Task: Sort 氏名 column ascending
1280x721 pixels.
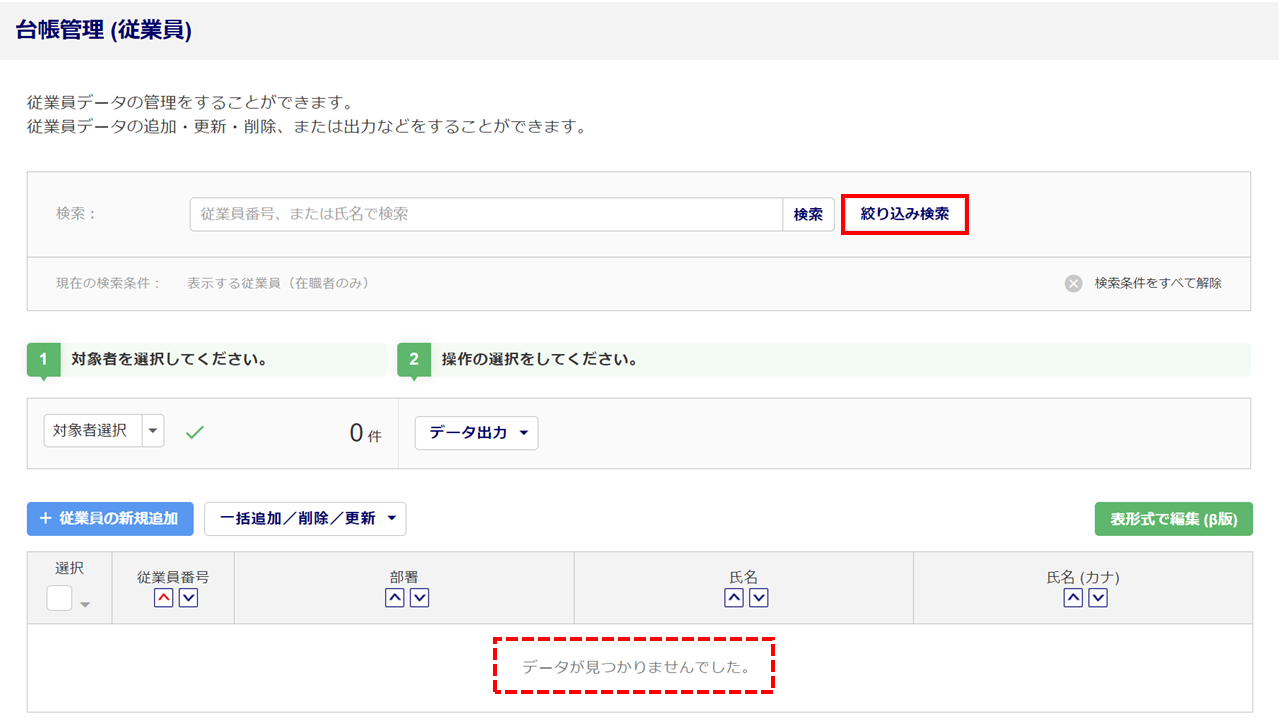Action: pyautogui.click(x=734, y=597)
